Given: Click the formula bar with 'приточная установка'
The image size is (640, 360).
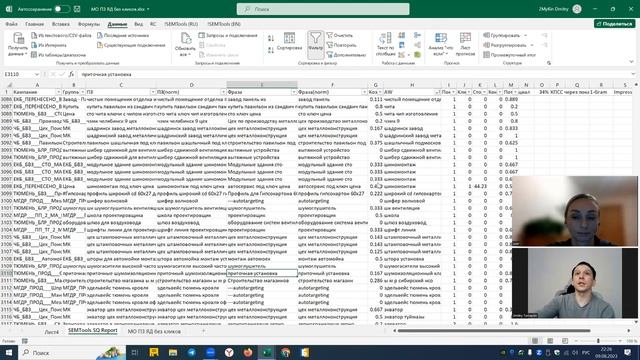Looking at the screenshot, I should [x=354, y=74].
